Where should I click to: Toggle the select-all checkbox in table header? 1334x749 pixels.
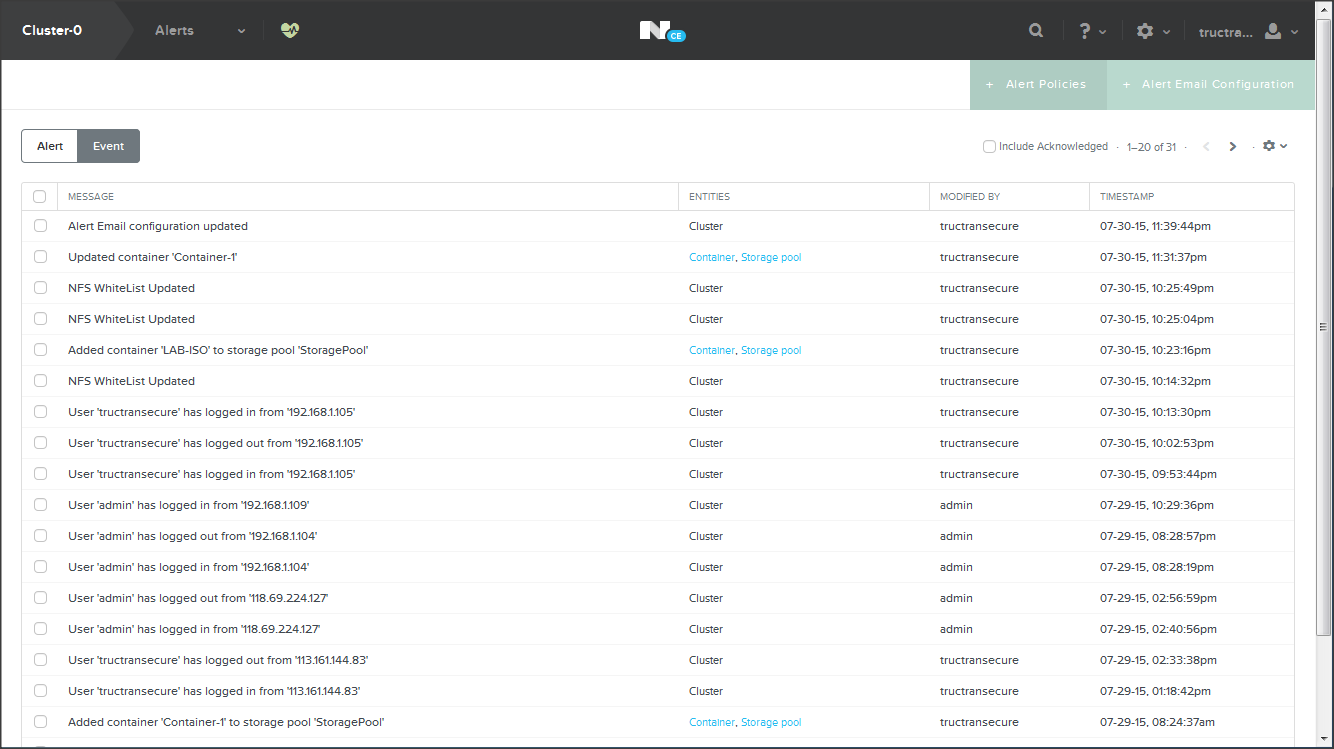pyautogui.click(x=40, y=197)
